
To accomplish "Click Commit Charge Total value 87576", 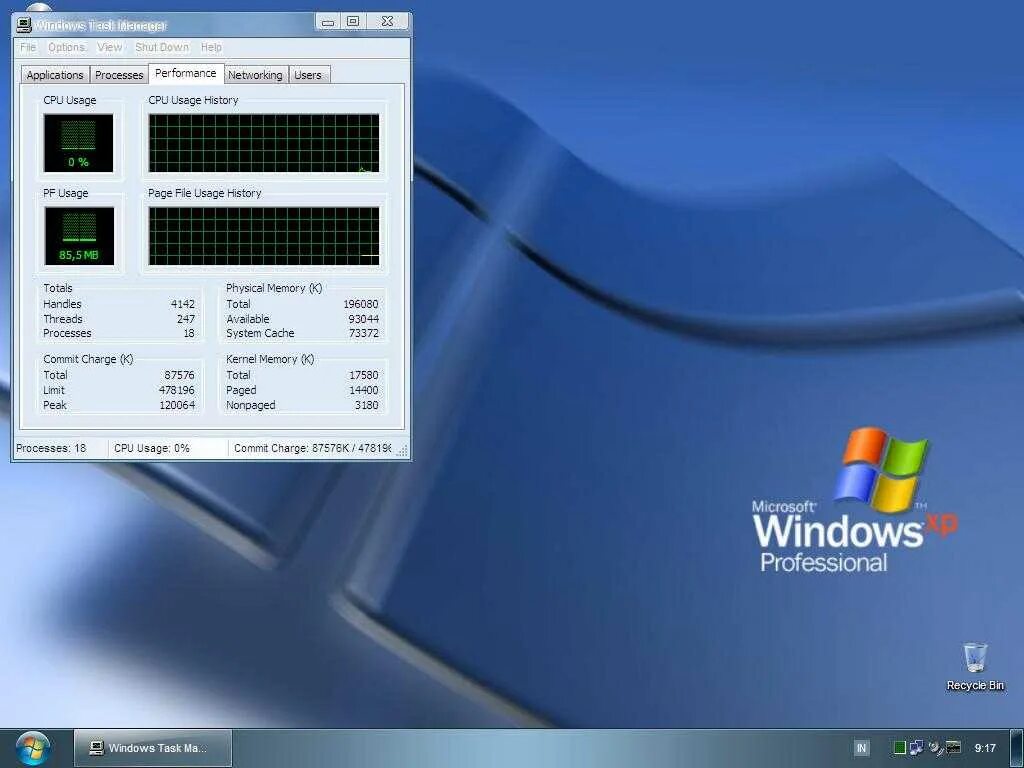I will point(179,376).
